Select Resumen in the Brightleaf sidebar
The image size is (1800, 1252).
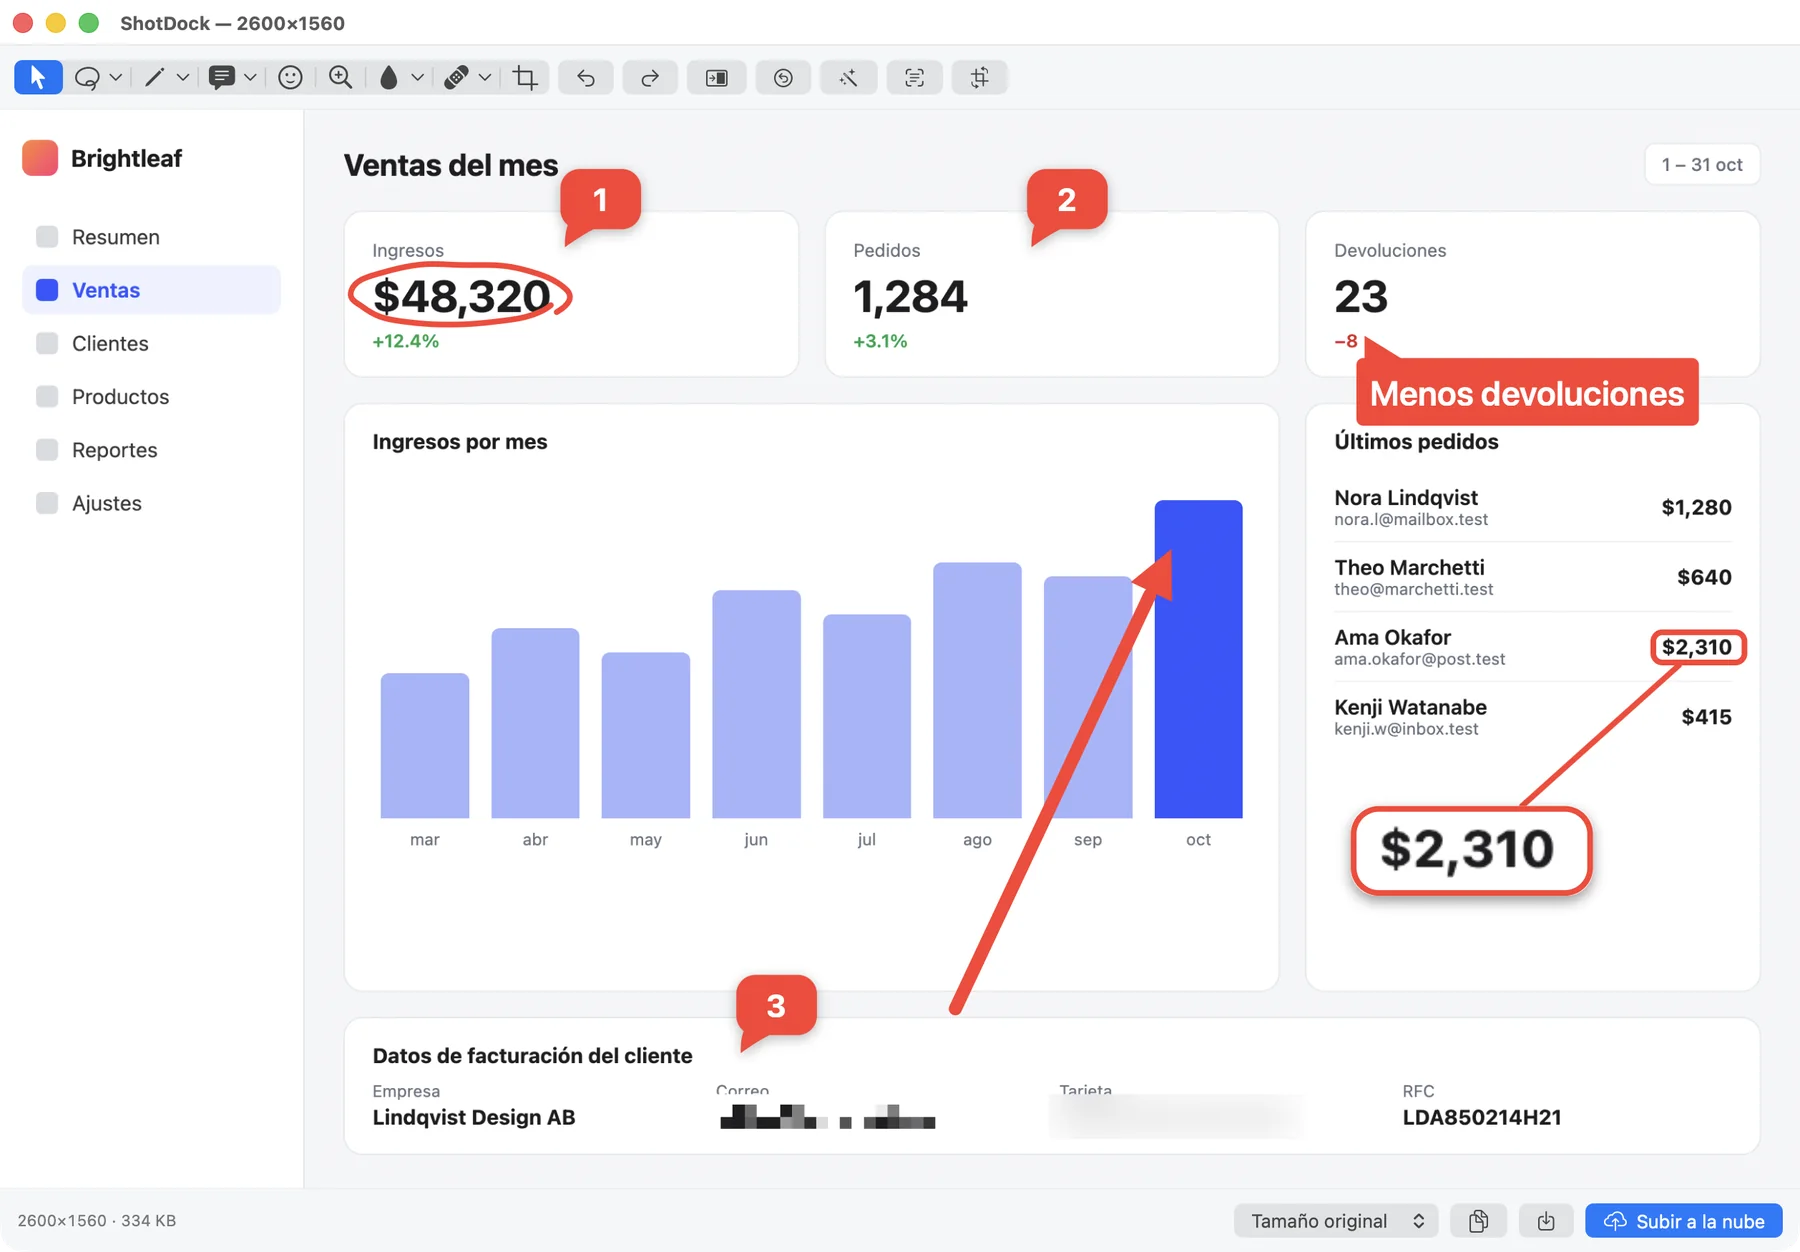151,237
